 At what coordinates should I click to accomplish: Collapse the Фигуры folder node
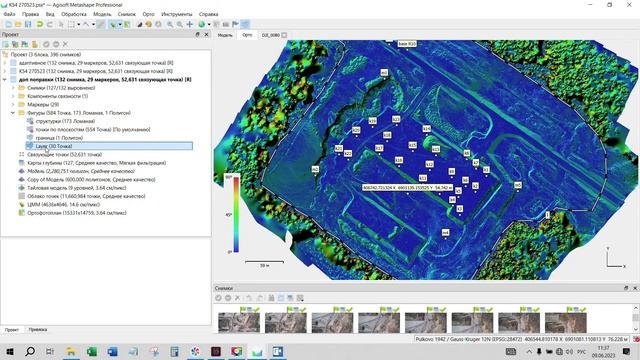click(13, 113)
